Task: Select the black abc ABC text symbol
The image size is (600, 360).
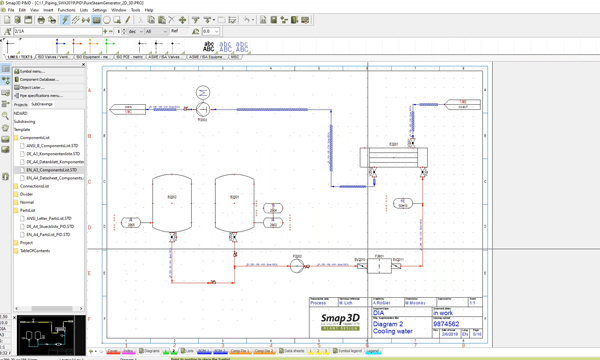Action: [x=209, y=47]
